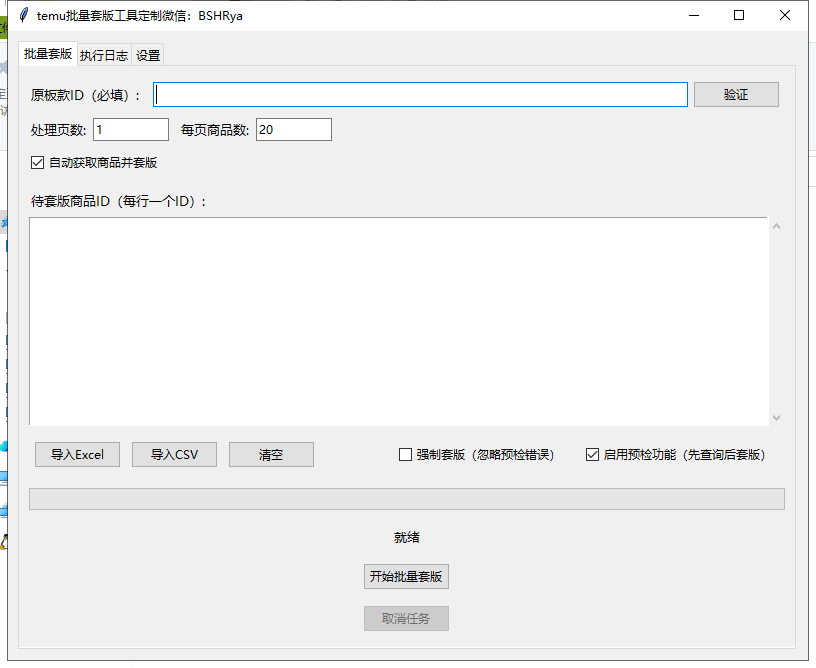Click the 每页商品数 input box
The height and width of the screenshot is (668, 816).
tap(293, 130)
